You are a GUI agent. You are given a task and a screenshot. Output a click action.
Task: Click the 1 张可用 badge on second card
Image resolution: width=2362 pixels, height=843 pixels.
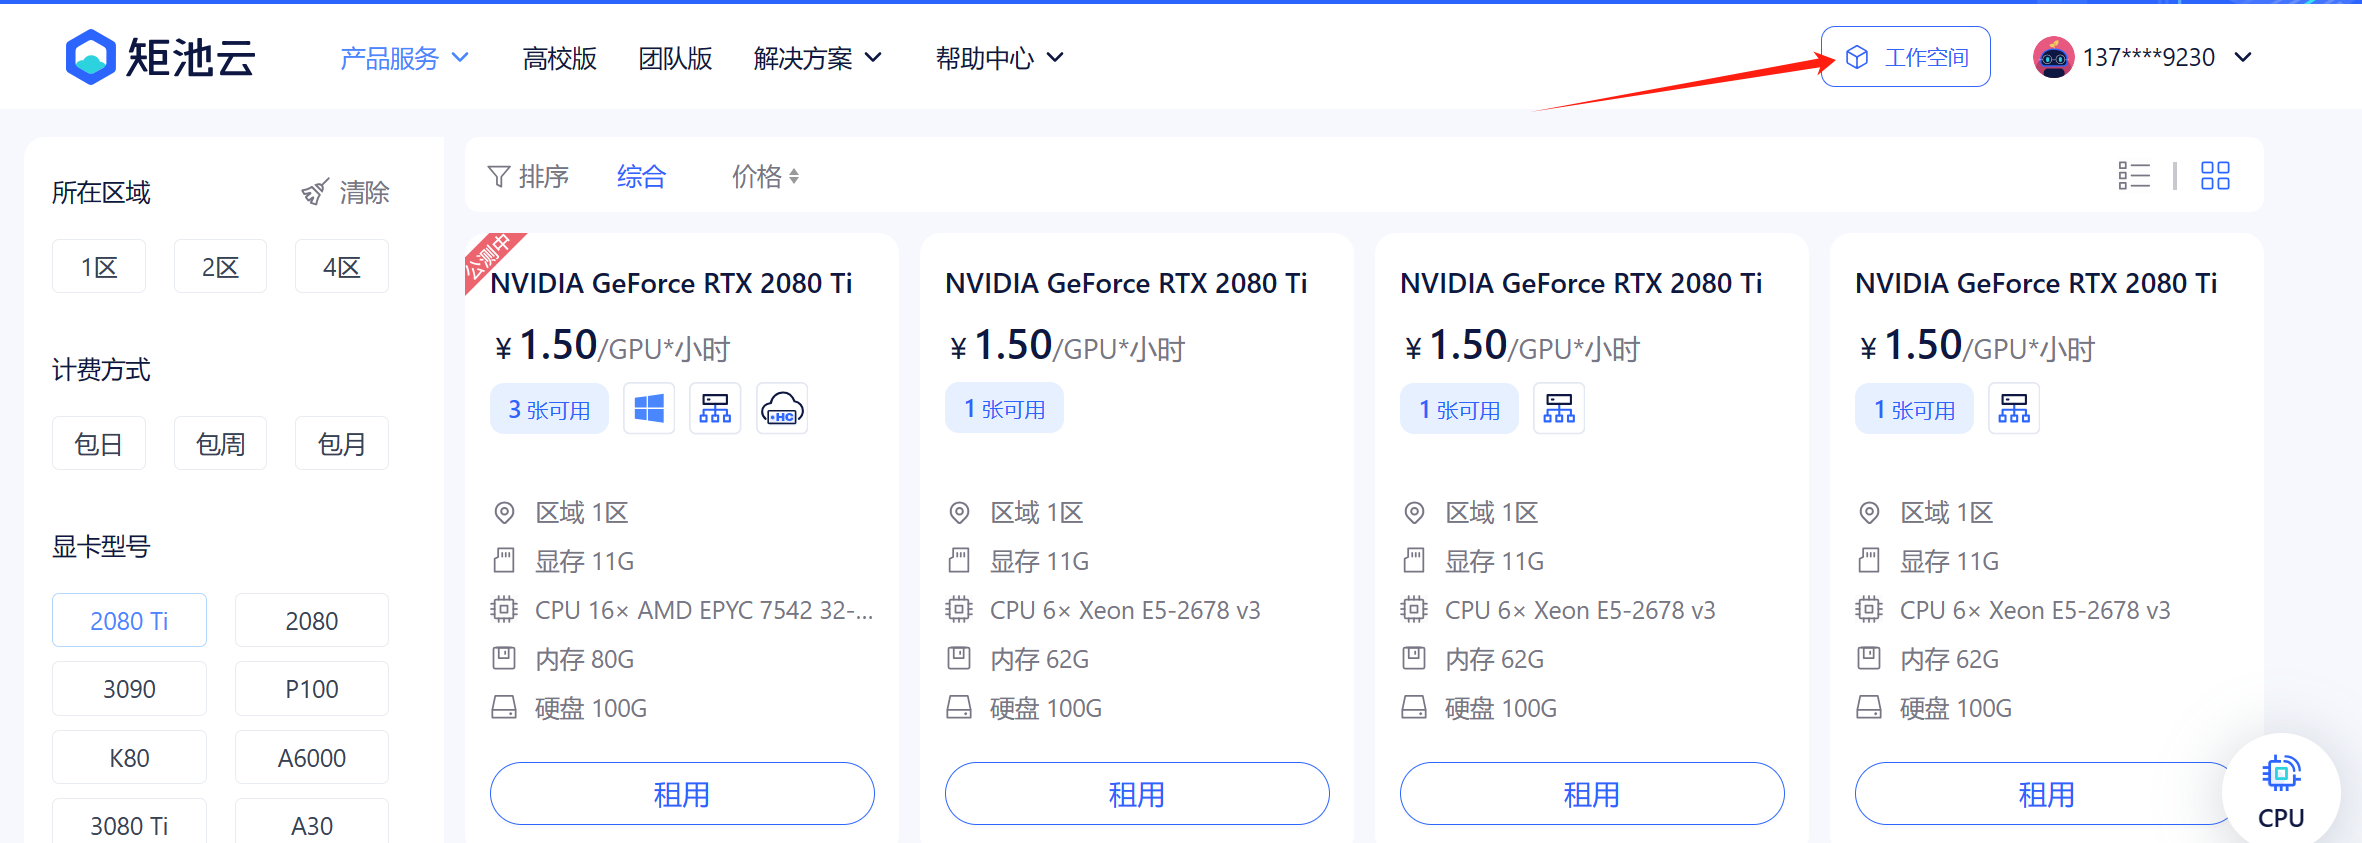point(1004,408)
